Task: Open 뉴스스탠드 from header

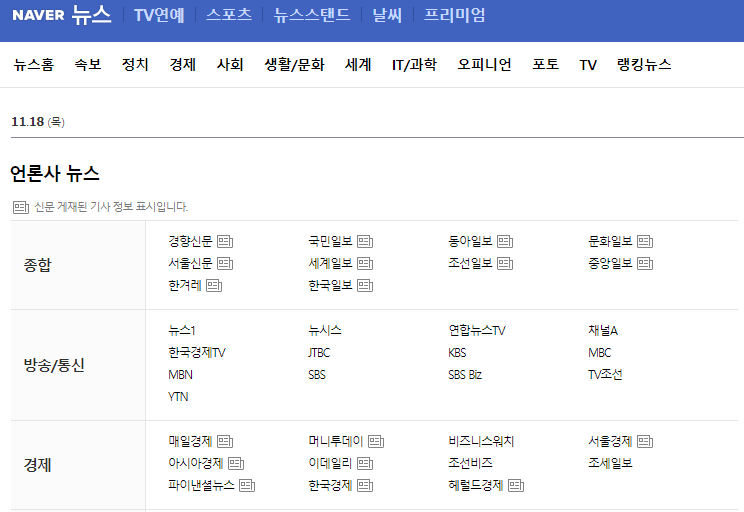Action: [x=312, y=15]
